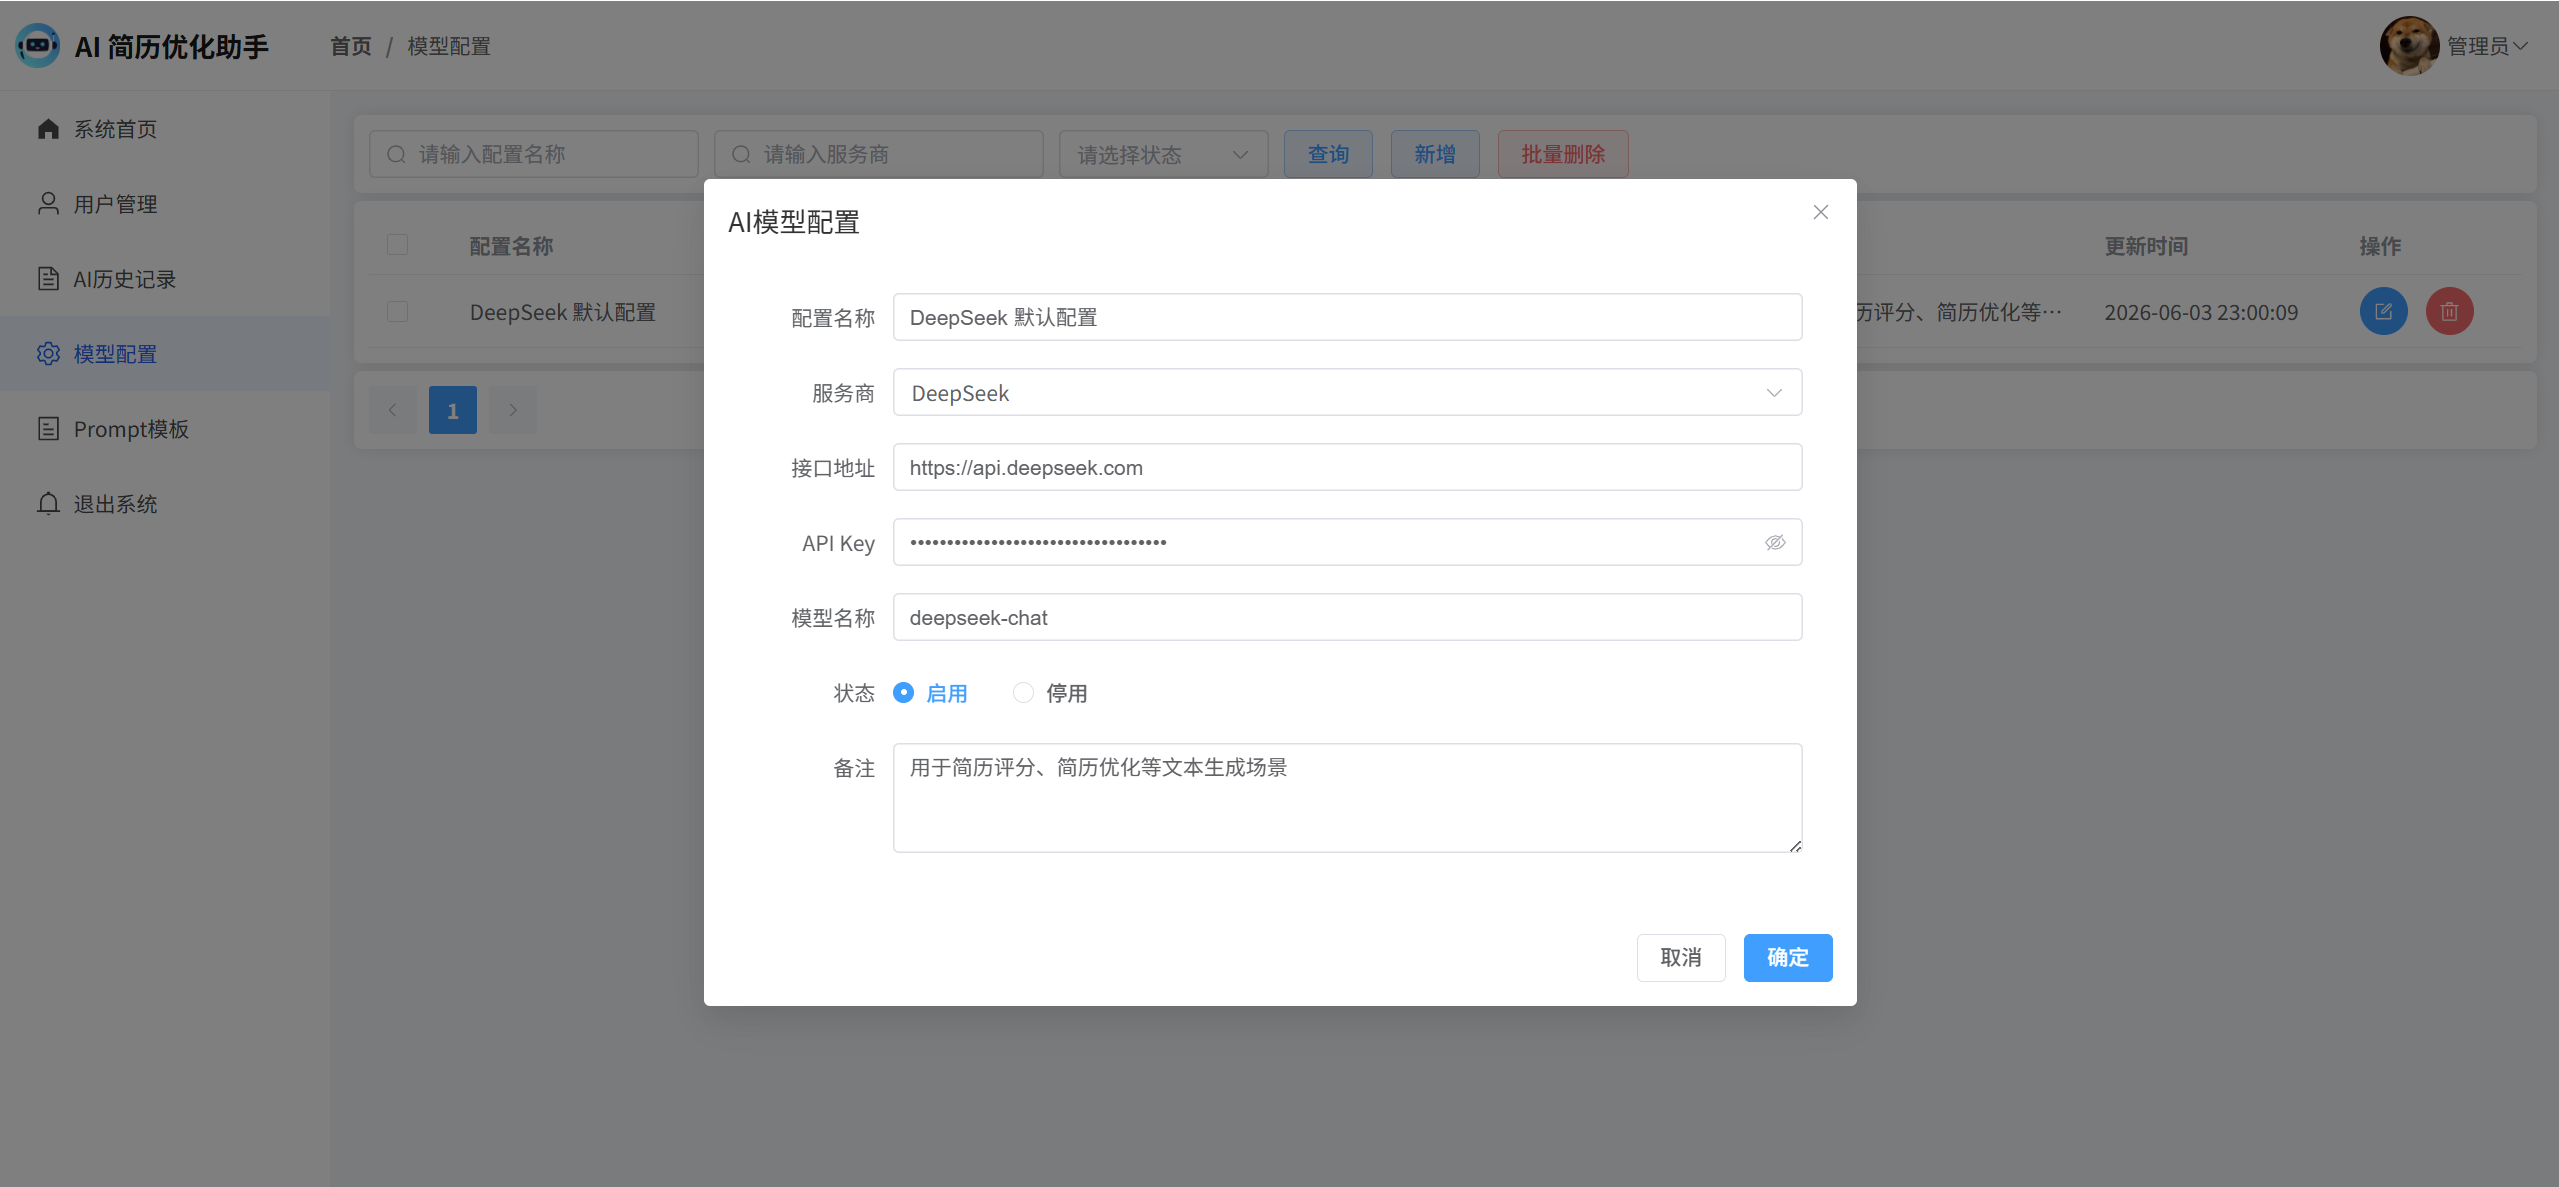
Task: Select page 1 in pagination
Action: 453,410
